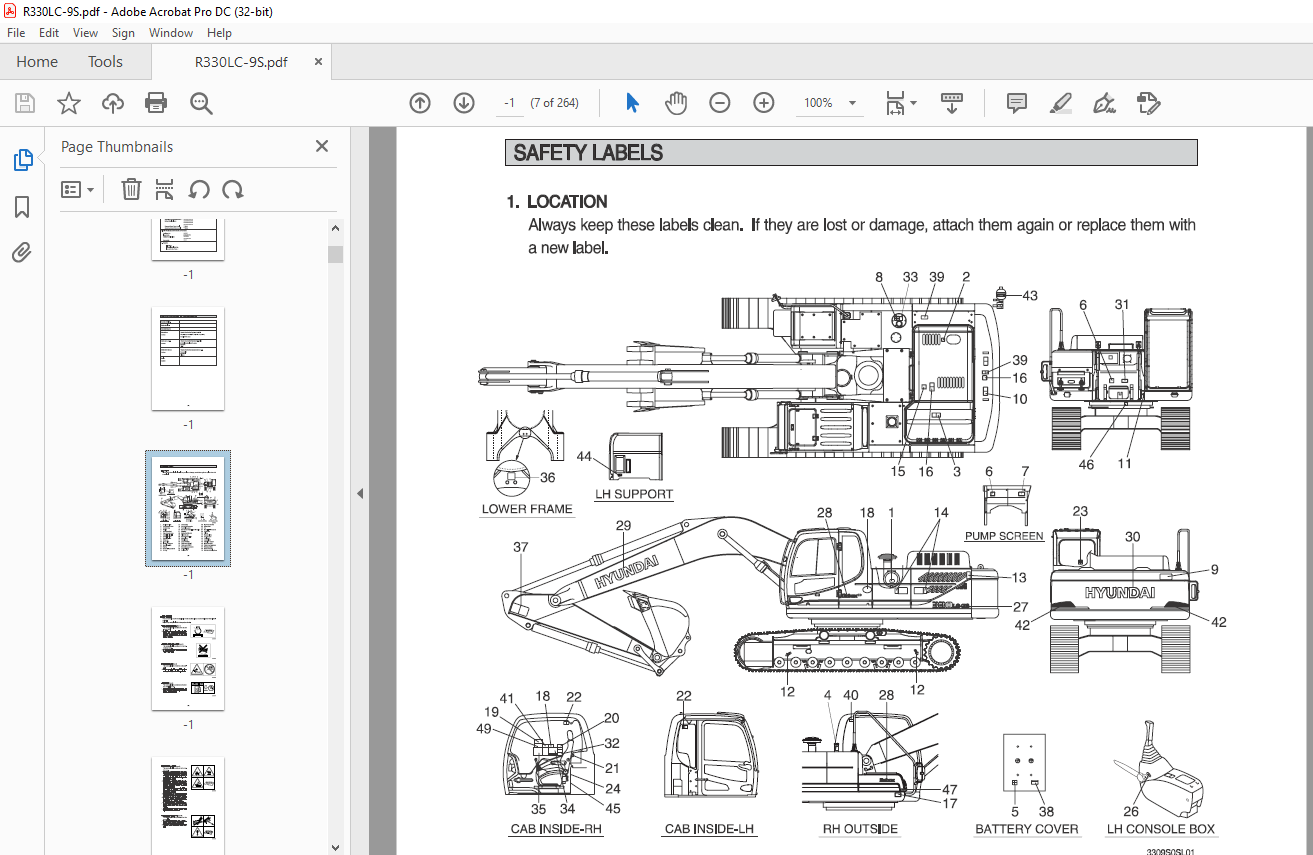Zoom out with the minus icon
Viewport: 1313px width, 855px height.
(720, 103)
